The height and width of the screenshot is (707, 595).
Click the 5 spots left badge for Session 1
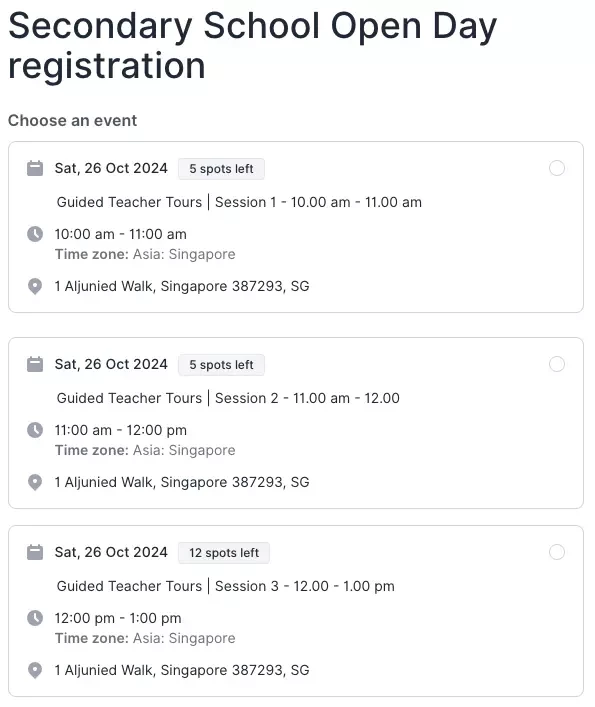(x=221, y=169)
